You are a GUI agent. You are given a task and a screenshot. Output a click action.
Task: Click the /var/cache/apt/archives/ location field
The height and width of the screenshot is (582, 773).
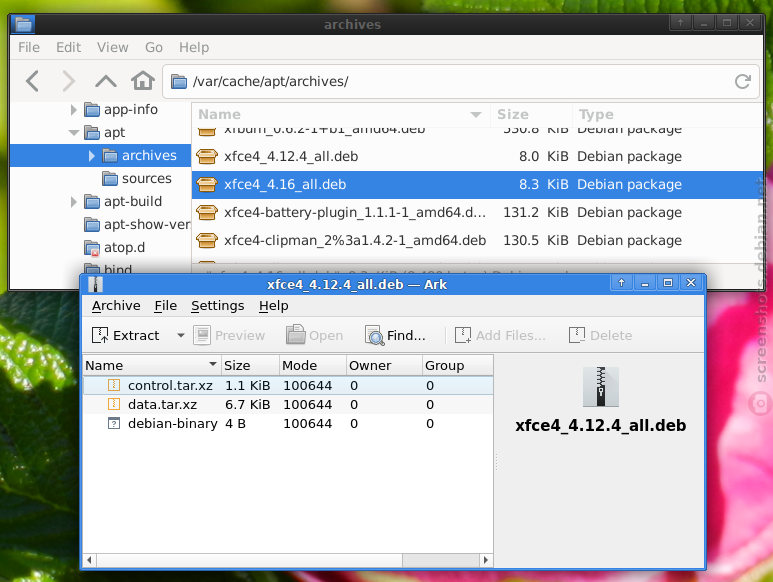click(x=461, y=81)
